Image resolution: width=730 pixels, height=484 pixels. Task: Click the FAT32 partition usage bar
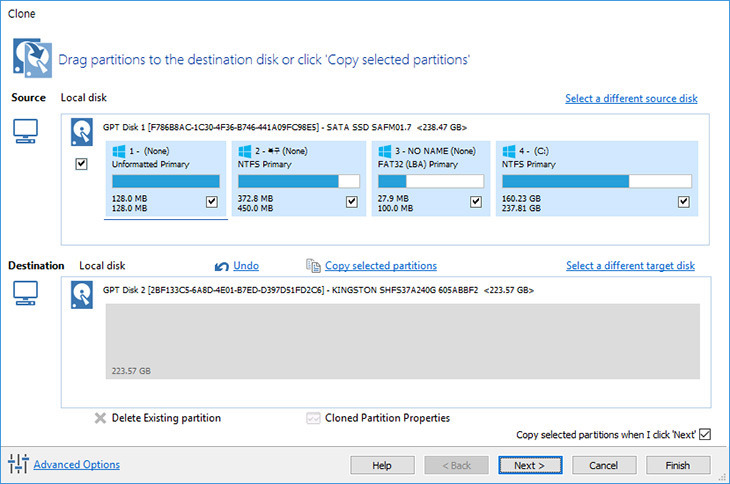click(431, 181)
